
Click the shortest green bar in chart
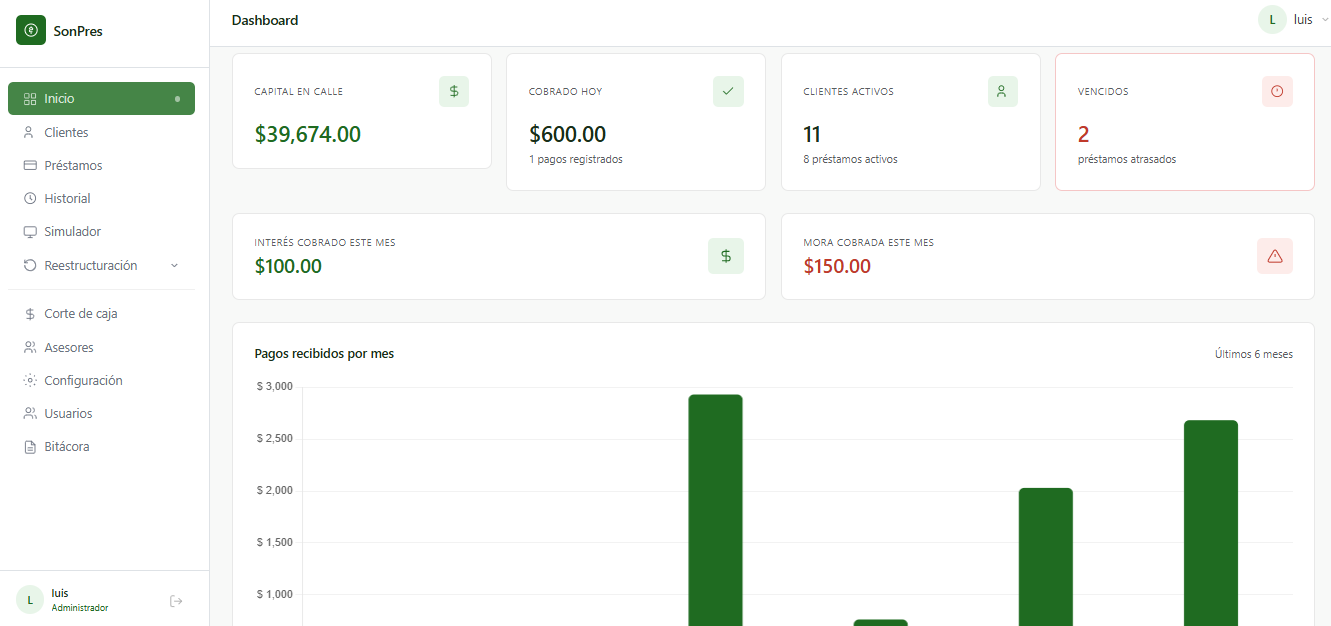[x=880, y=623]
